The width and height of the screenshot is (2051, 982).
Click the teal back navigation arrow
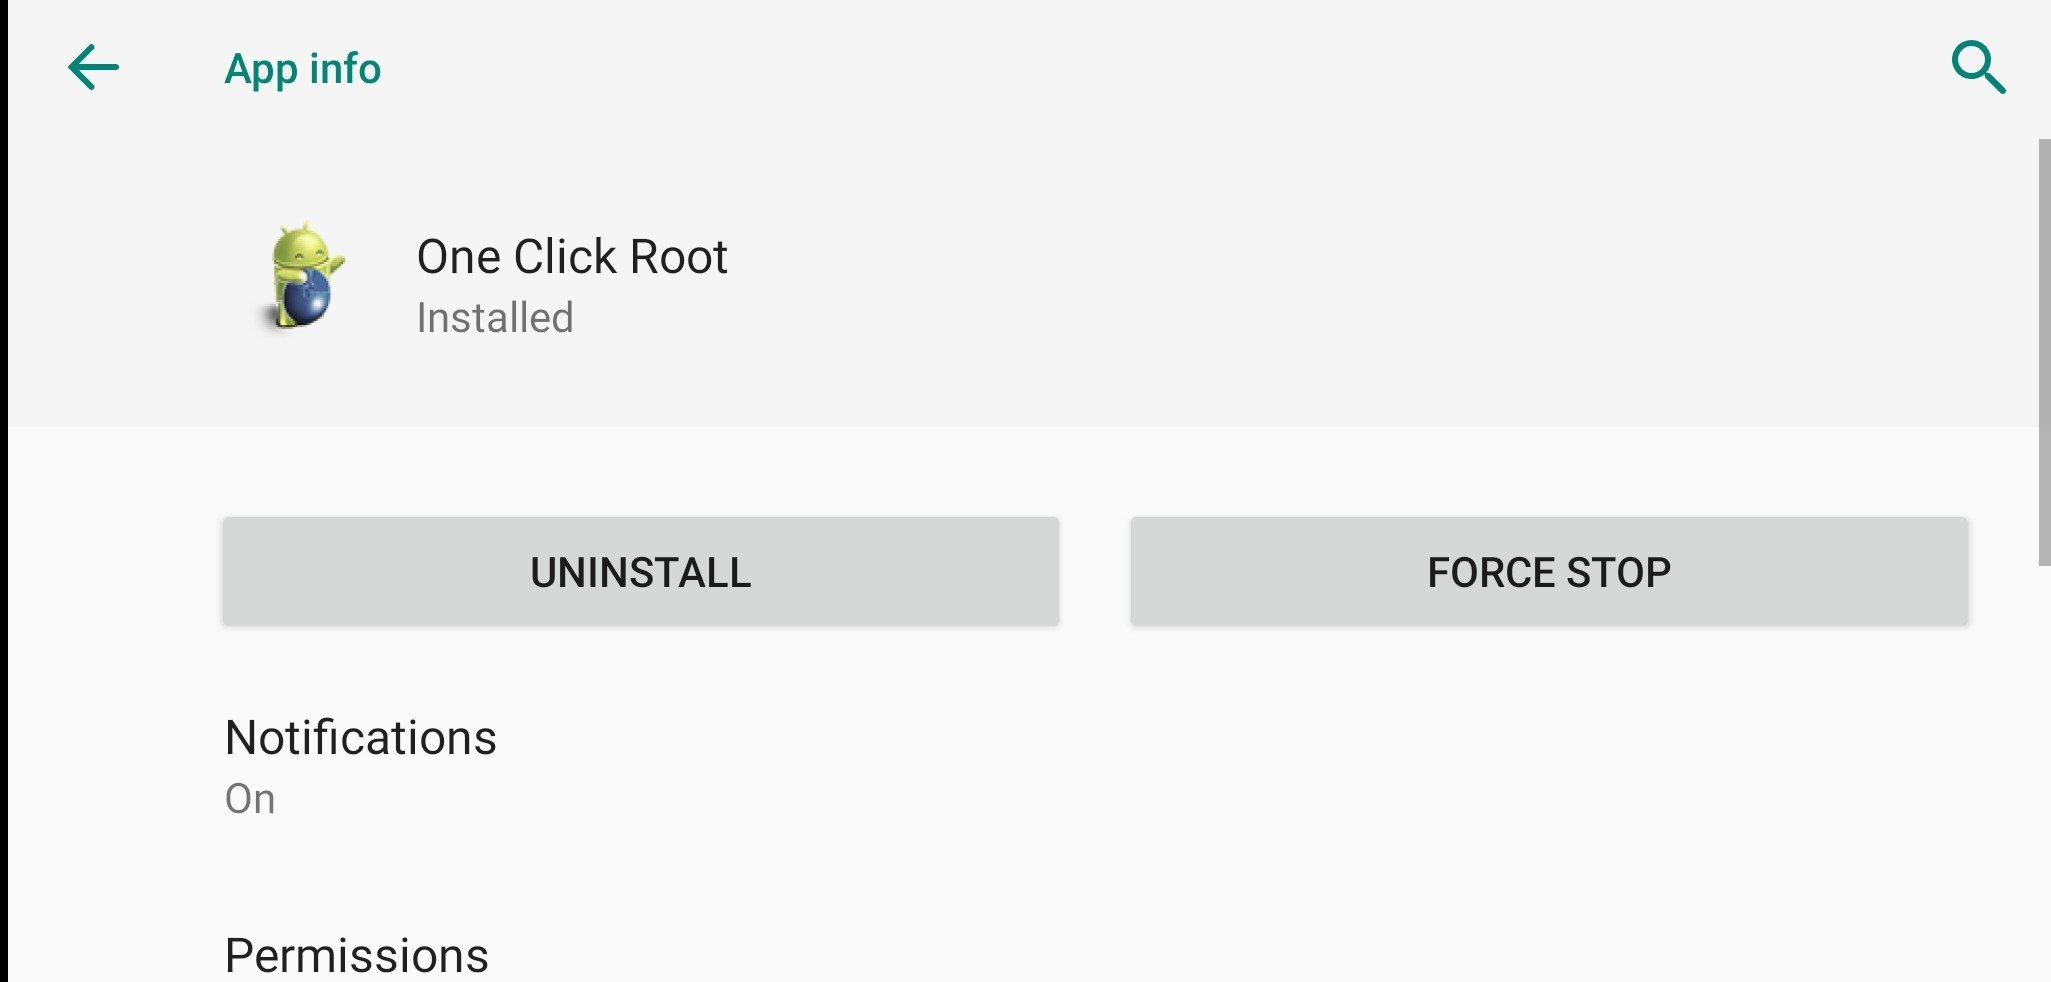coord(93,68)
